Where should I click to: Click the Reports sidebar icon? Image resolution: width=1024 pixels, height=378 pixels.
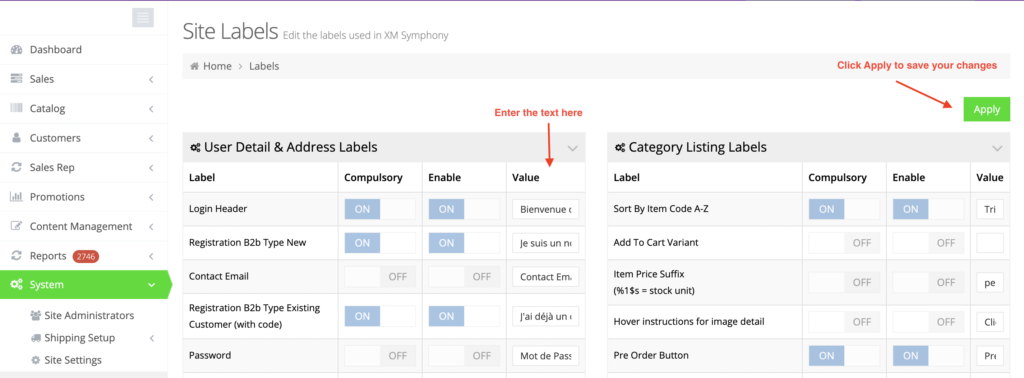[x=17, y=256]
